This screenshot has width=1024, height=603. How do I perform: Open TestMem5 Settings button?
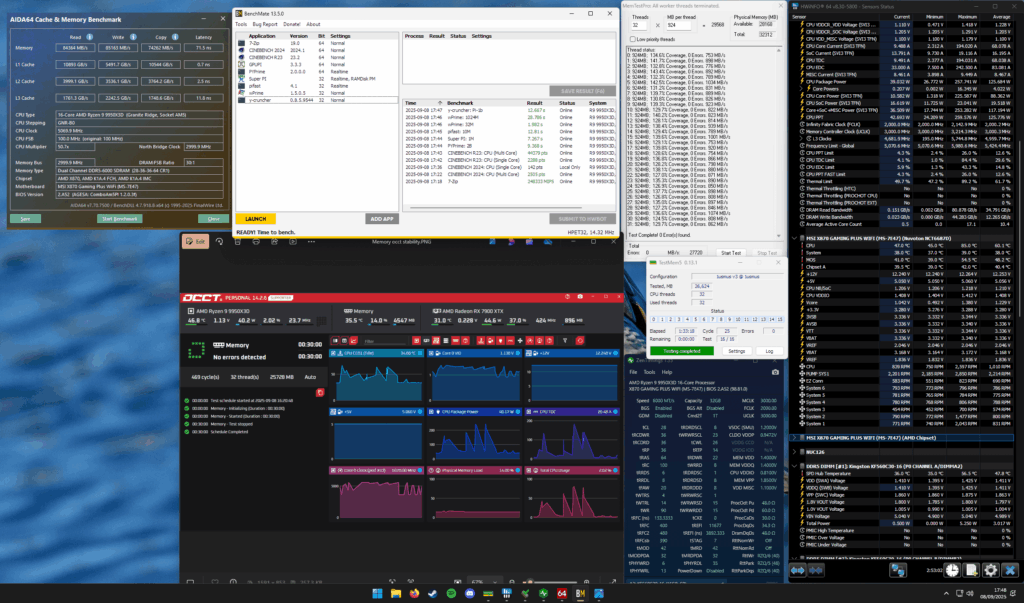click(x=736, y=351)
